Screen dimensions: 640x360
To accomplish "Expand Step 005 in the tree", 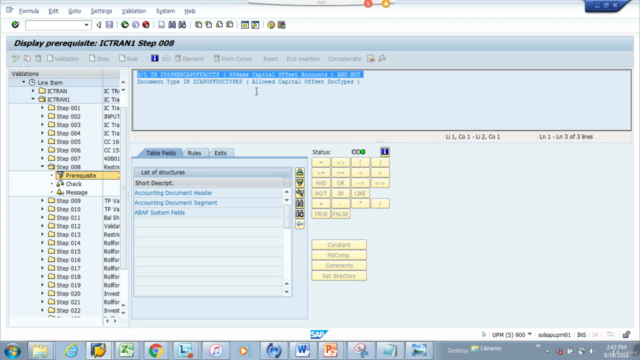I will [x=42, y=142].
